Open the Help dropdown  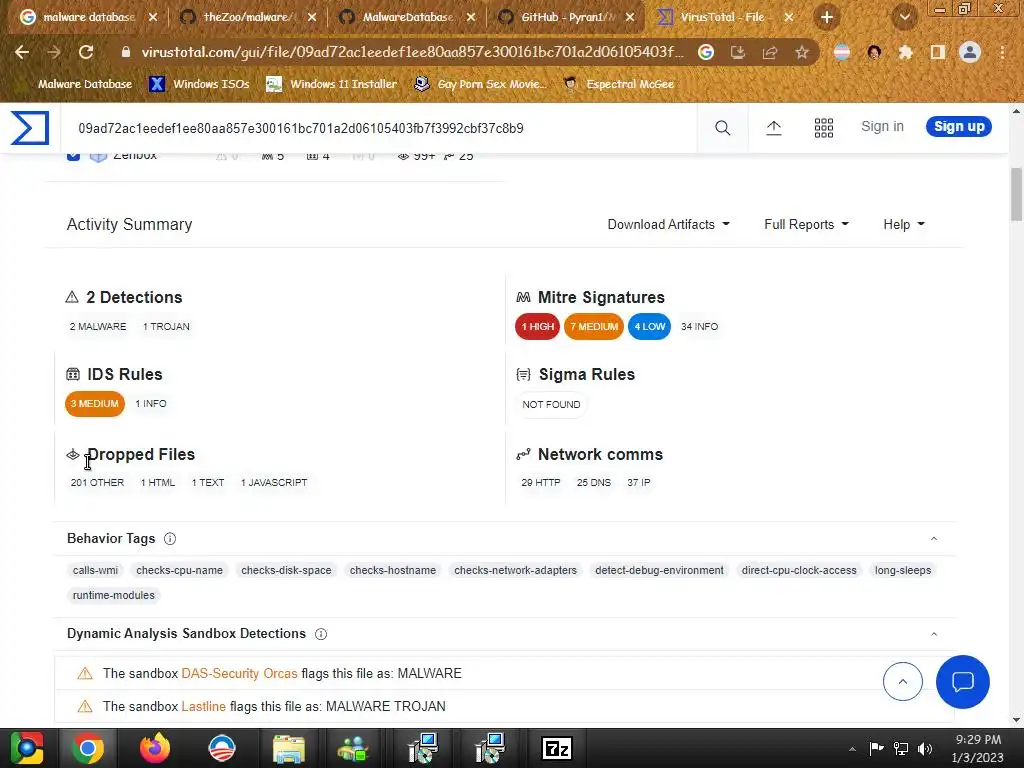click(904, 225)
